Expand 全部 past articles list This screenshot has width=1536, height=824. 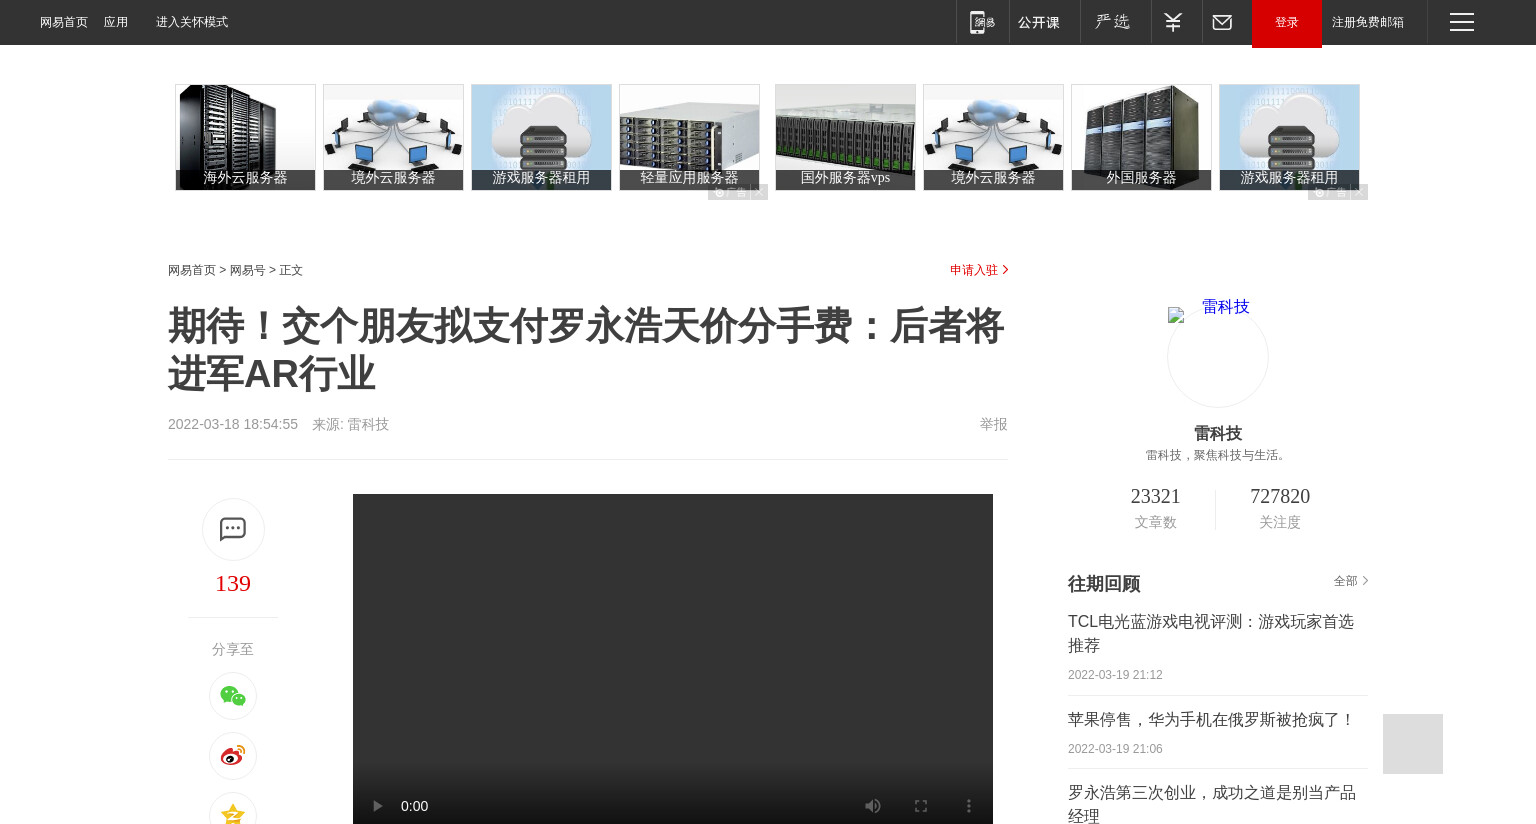[x=1350, y=581]
